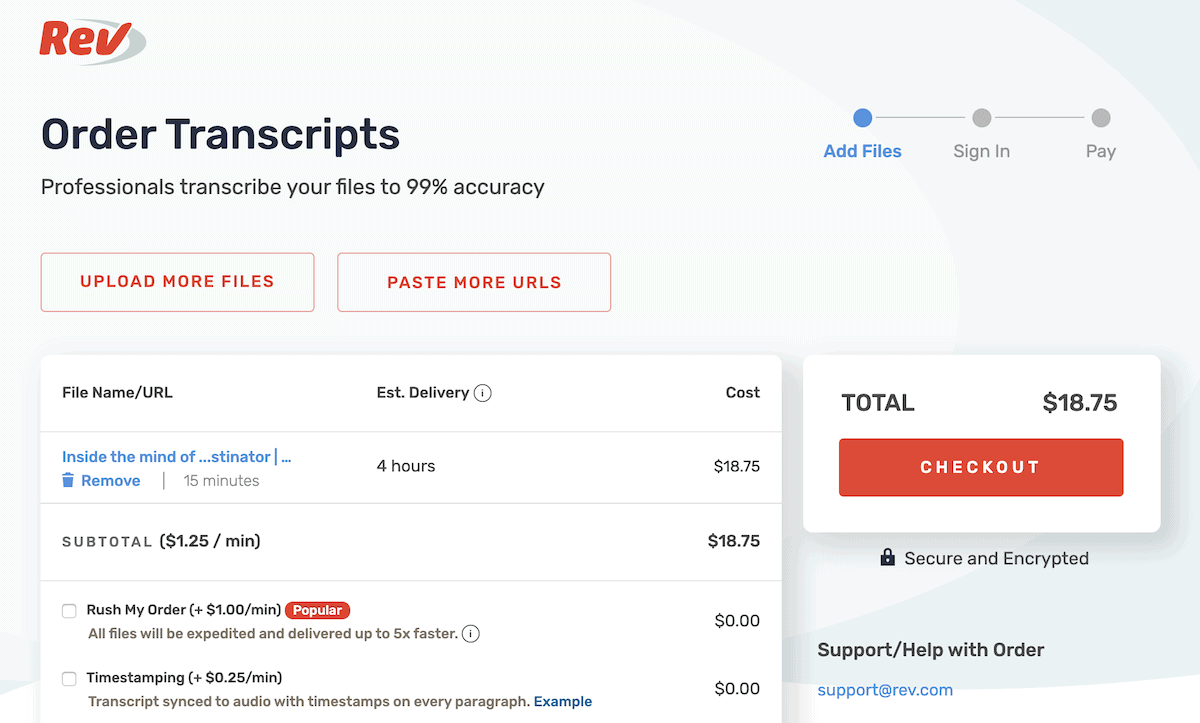The width and height of the screenshot is (1200, 723).
Task: Click the Add Files step circle
Action: [862, 118]
